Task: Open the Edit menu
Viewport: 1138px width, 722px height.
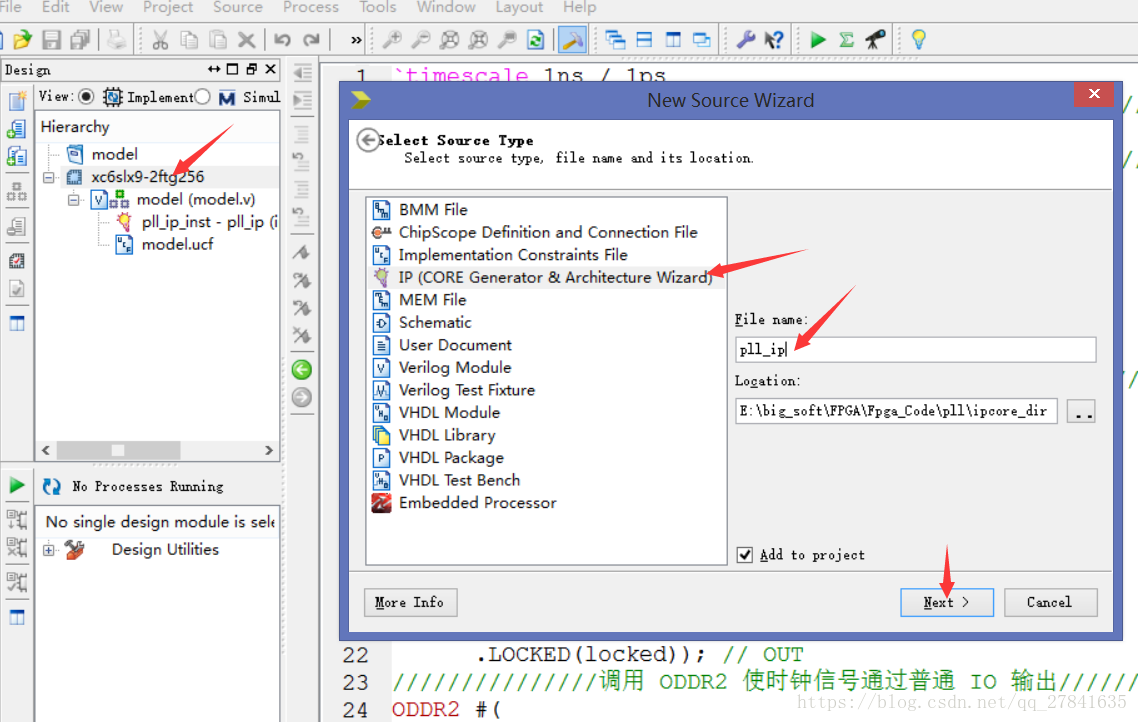Action: (56, 7)
